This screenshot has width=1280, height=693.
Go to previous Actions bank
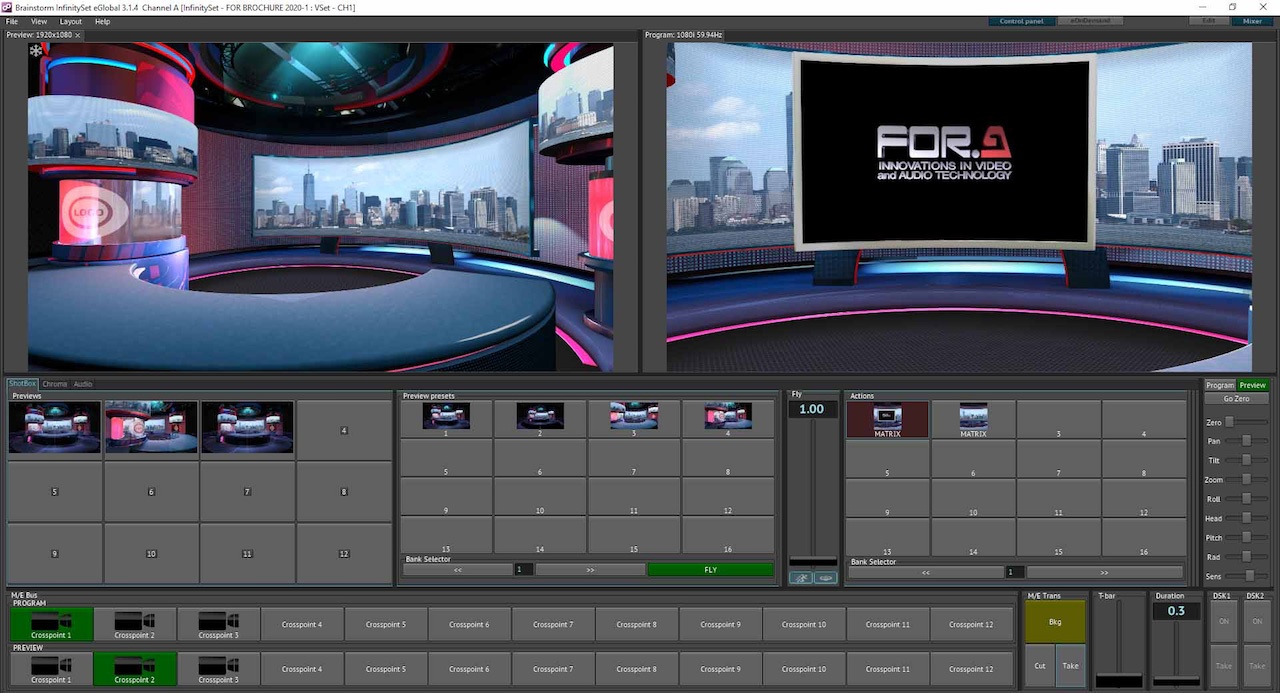927,573
